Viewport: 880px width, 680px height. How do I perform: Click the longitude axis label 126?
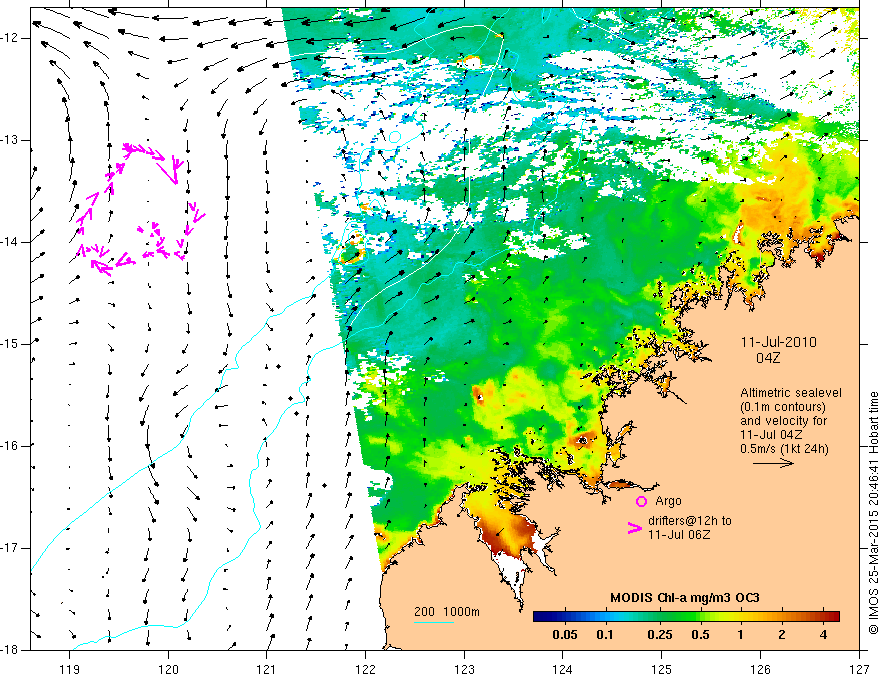pyautogui.click(x=760, y=669)
